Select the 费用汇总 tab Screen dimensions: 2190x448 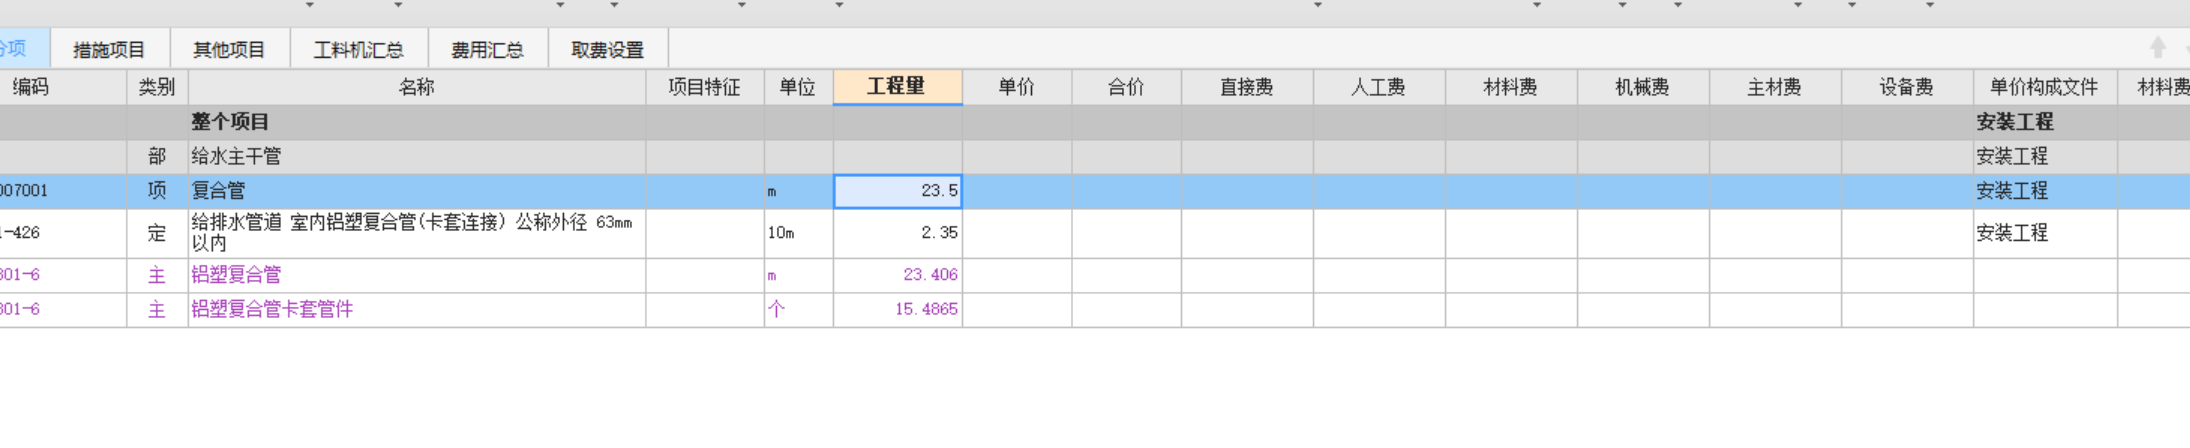tap(487, 50)
